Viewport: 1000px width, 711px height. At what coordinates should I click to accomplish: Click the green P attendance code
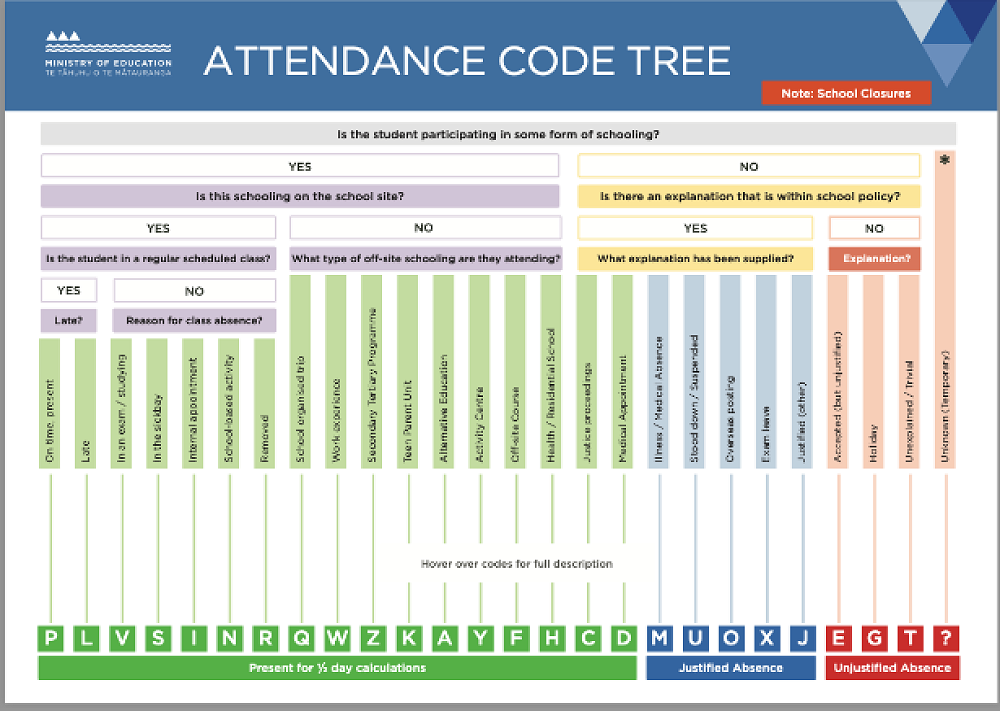[51, 638]
